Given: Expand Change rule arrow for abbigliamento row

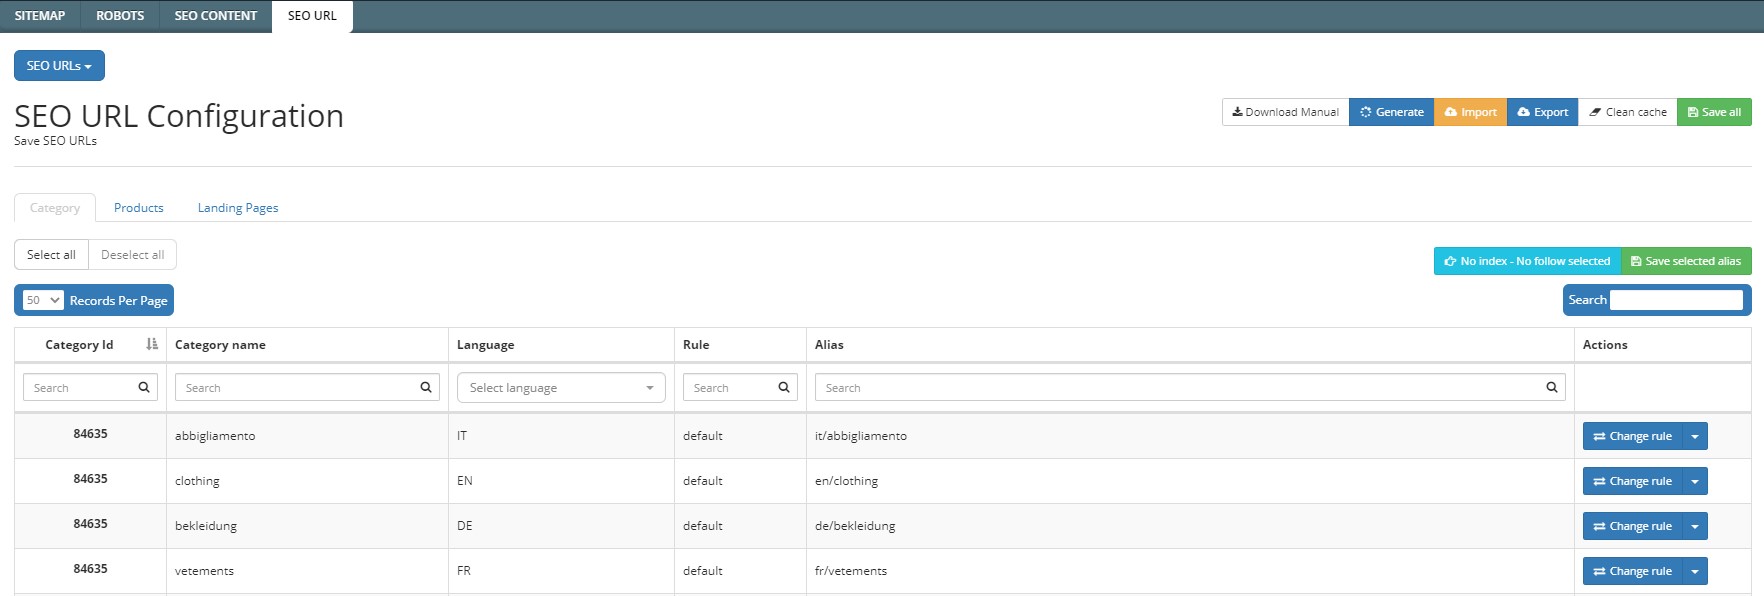Looking at the screenshot, I should coord(1695,437).
